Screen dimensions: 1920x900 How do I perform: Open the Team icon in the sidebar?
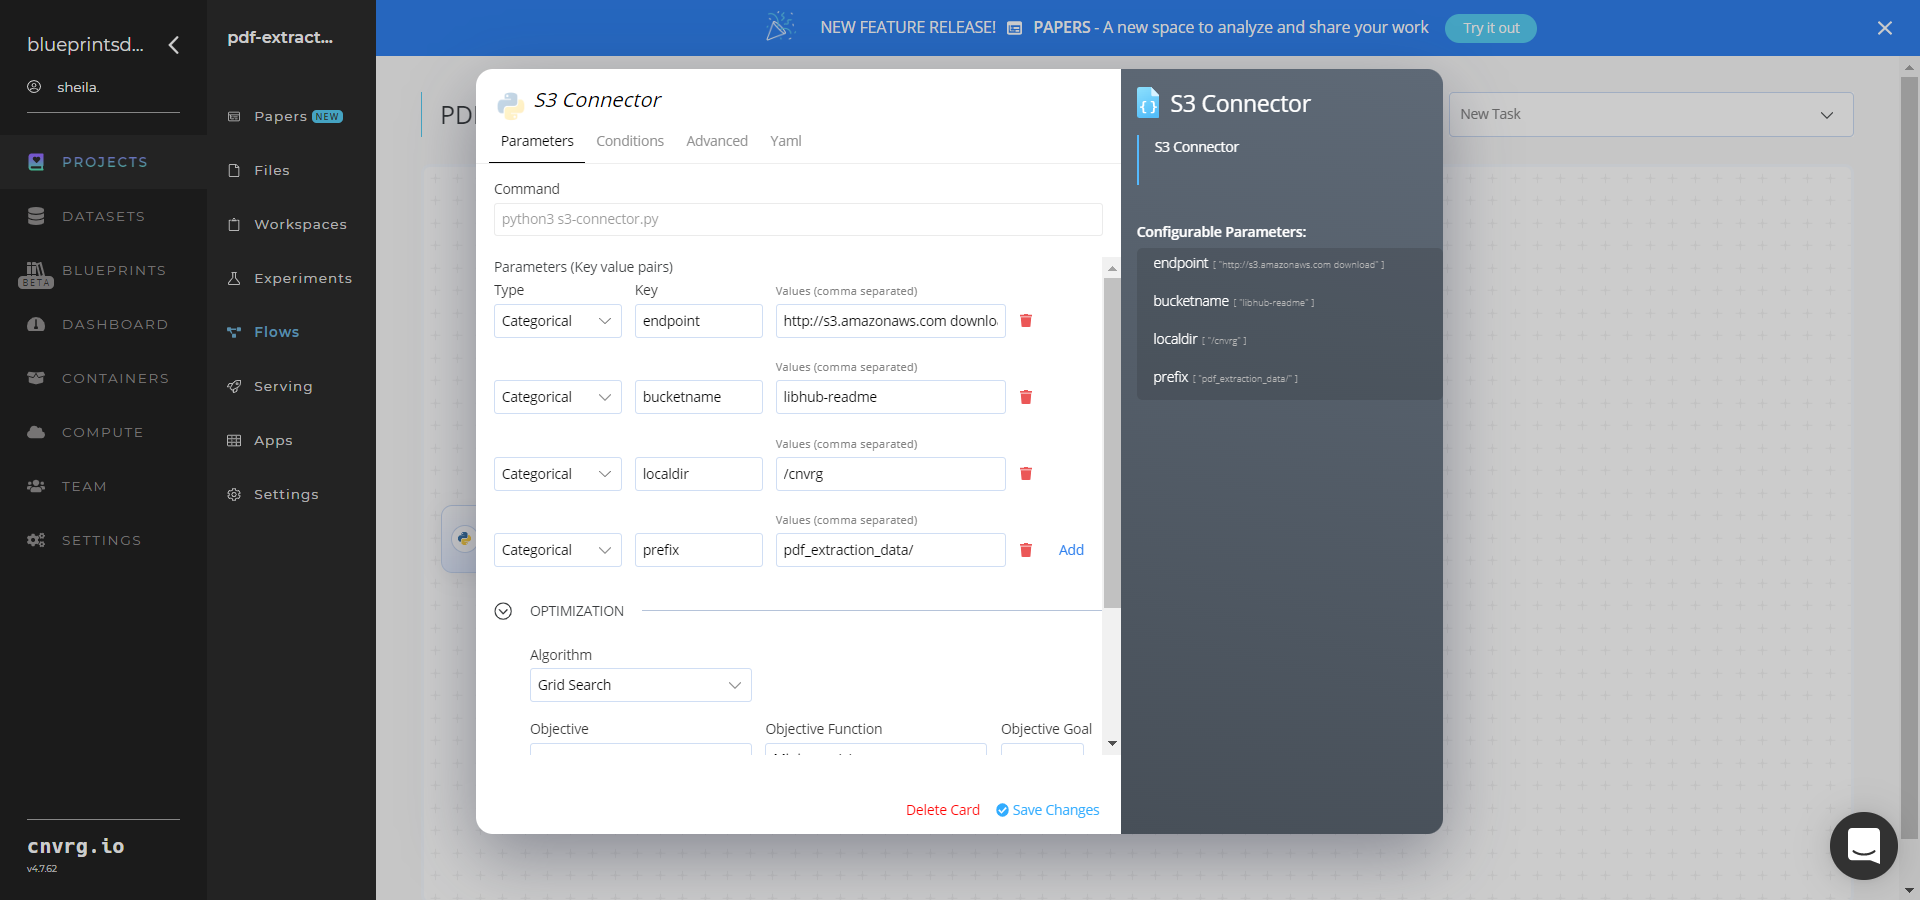(x=36, y=486)
